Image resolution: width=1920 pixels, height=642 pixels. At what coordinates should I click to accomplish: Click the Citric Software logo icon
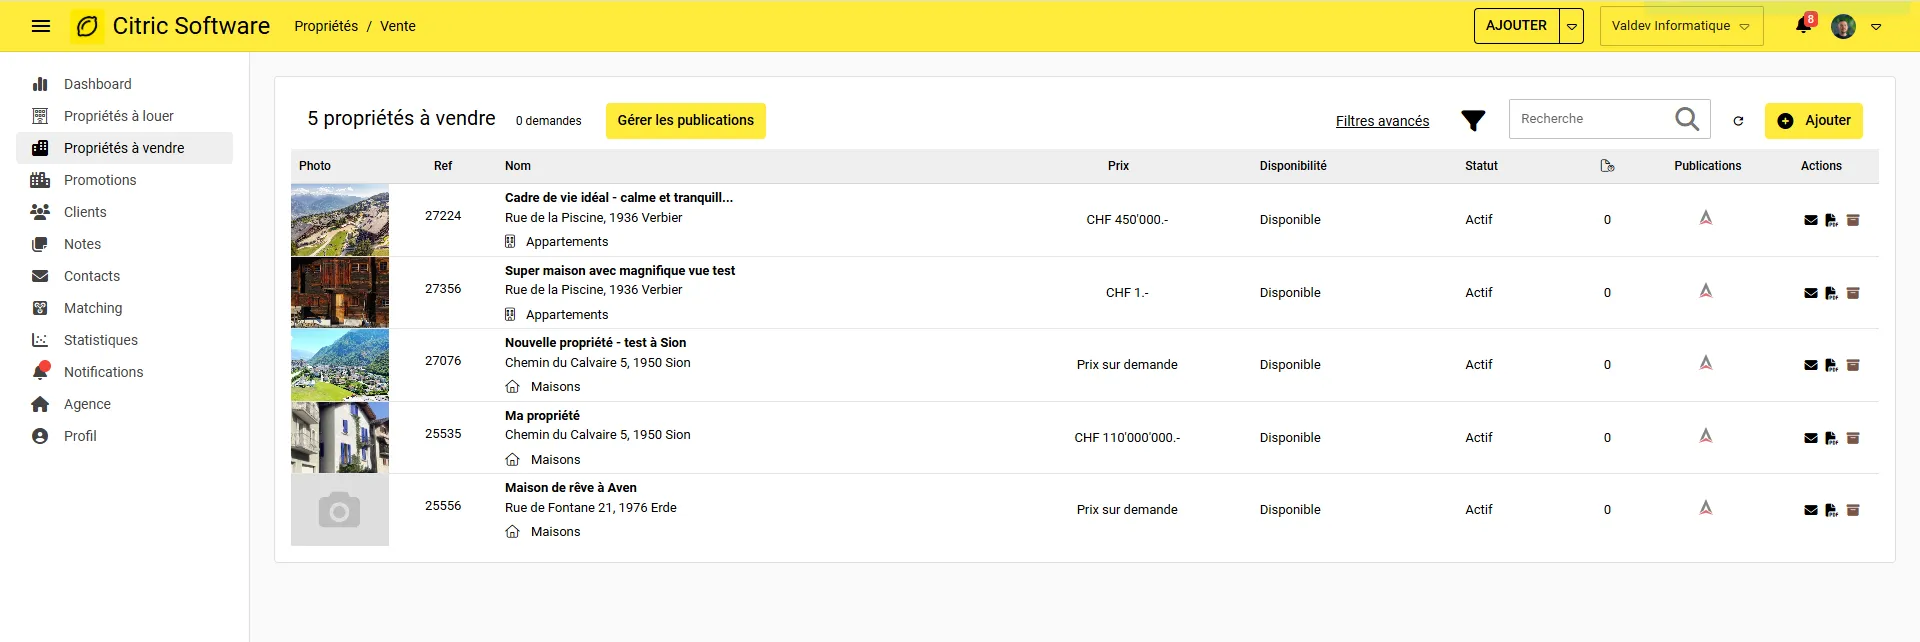click(x=88, y=26)
